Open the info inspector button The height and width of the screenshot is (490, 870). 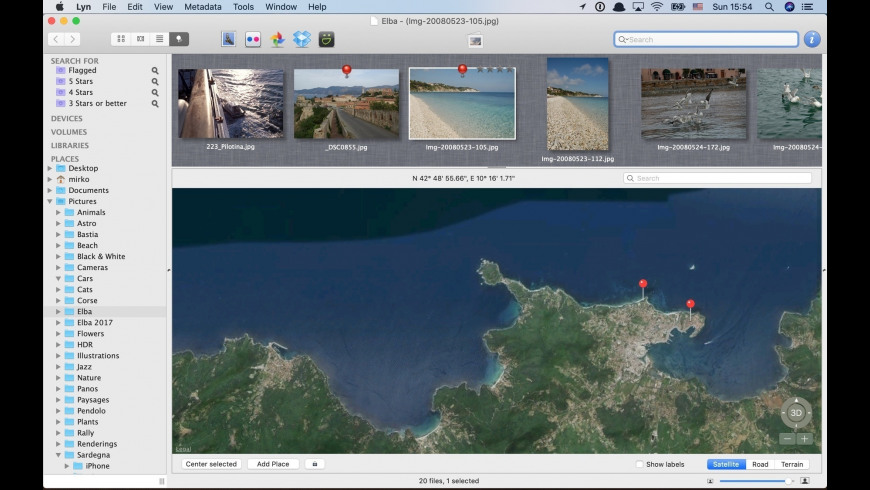[x=811, y=39]
